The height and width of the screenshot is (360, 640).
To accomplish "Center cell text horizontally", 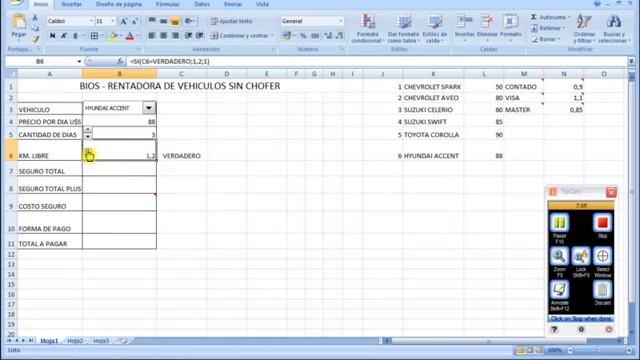I will pos(163,36).
